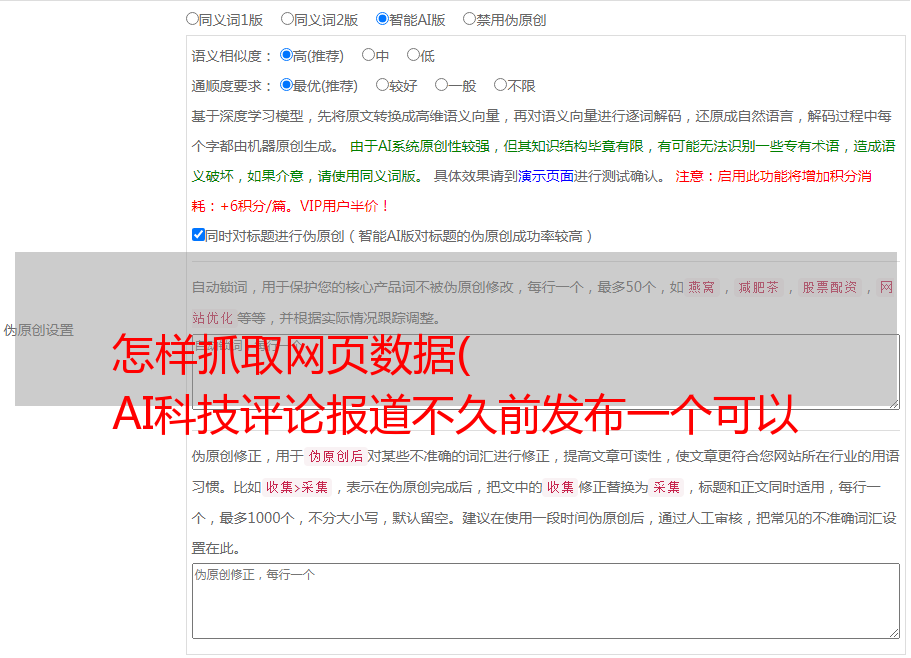Toggle 同时对标题进行伪原创 checkbox

tap(198, 235)
